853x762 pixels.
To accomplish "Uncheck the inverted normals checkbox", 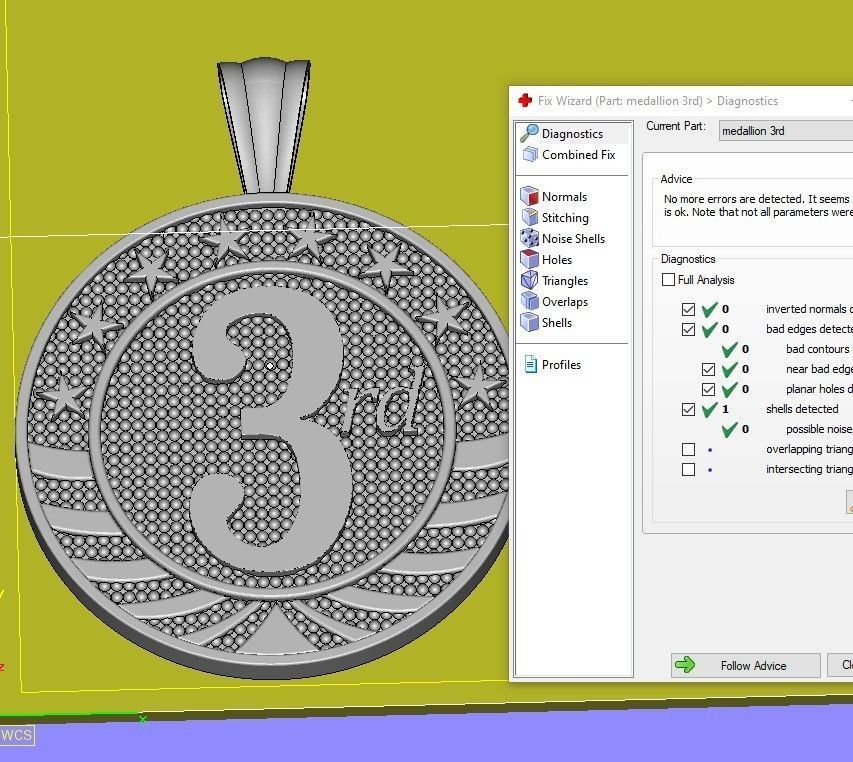I will tap(688, 309).
